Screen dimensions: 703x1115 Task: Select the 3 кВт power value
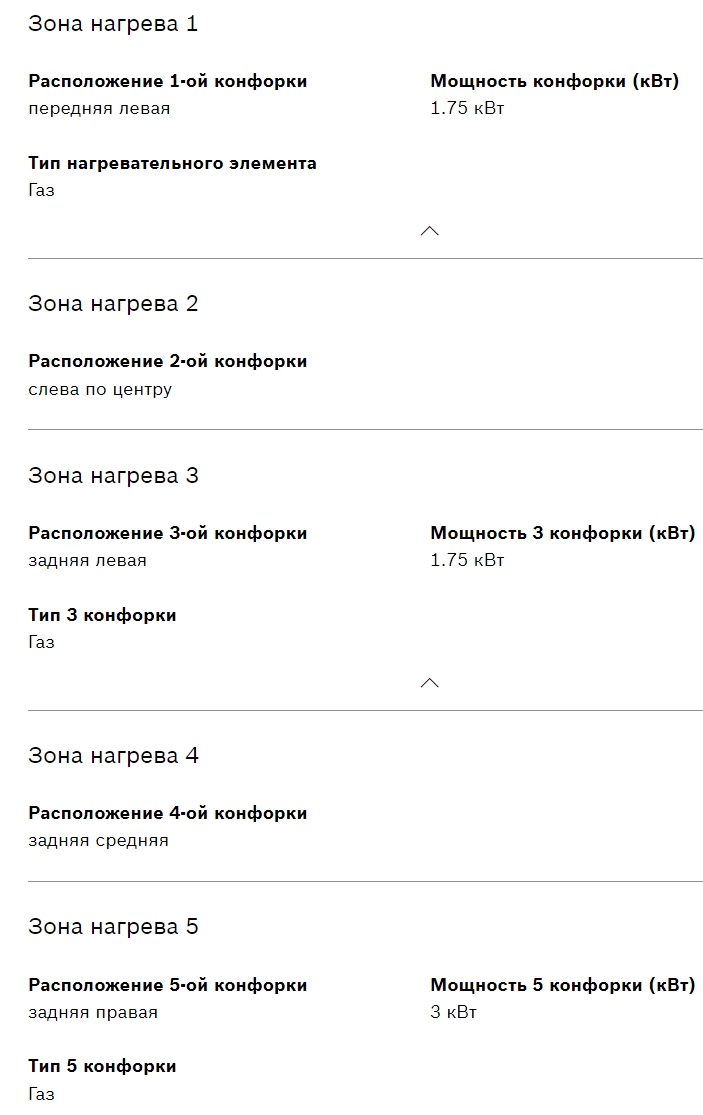(x=453, y=1012)
